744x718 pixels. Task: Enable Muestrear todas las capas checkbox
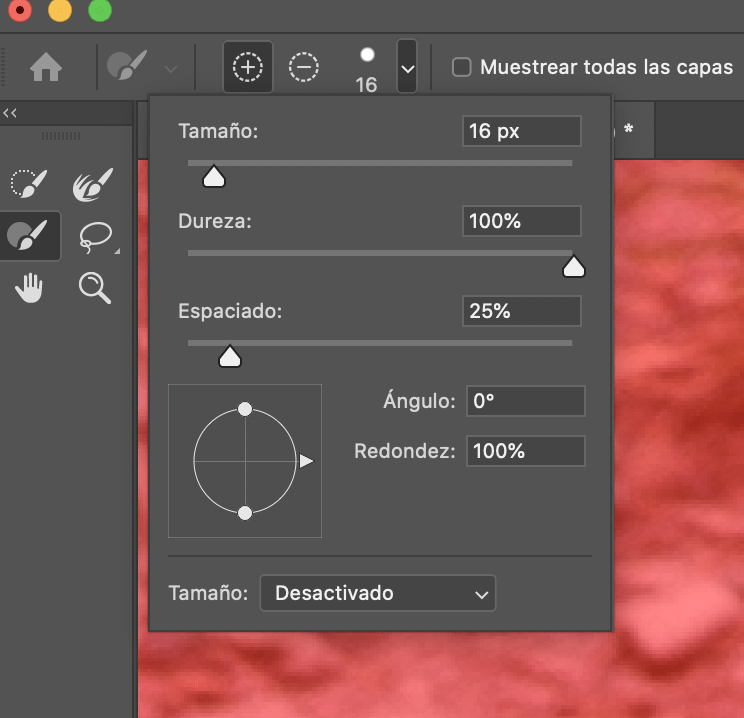(x=462, y=67)
